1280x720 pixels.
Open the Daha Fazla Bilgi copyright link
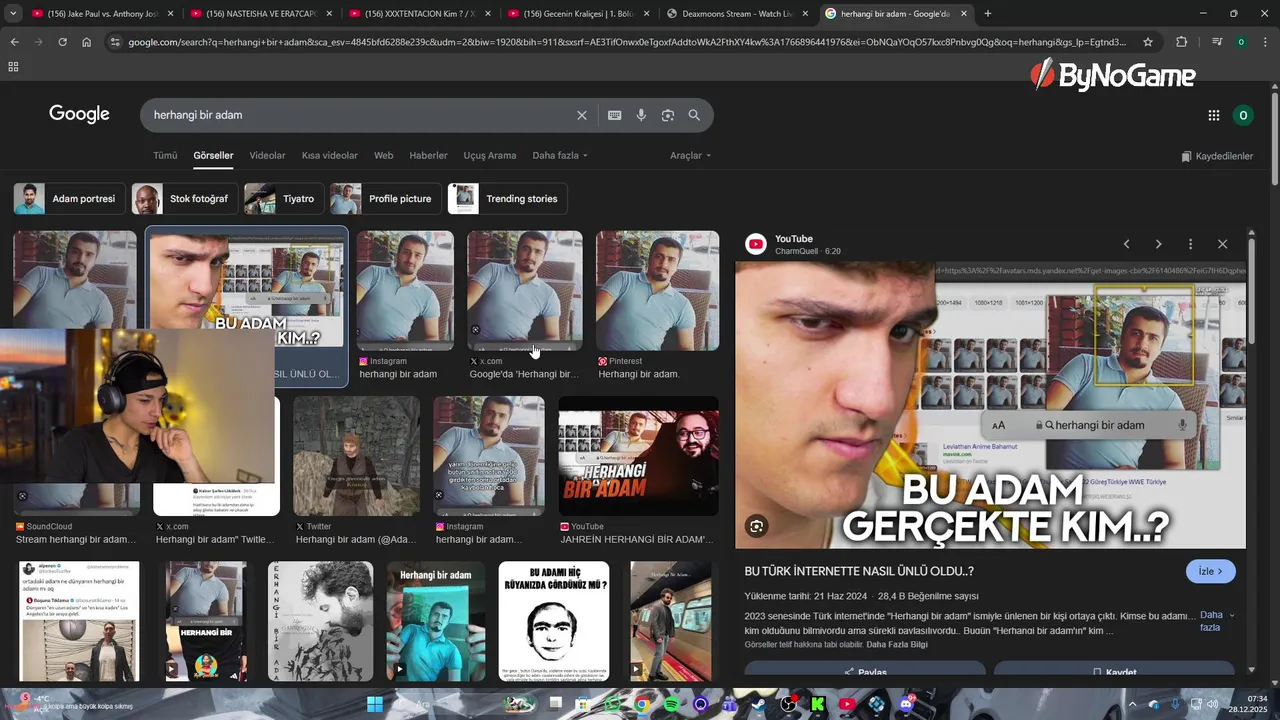(x=897, y=644)
